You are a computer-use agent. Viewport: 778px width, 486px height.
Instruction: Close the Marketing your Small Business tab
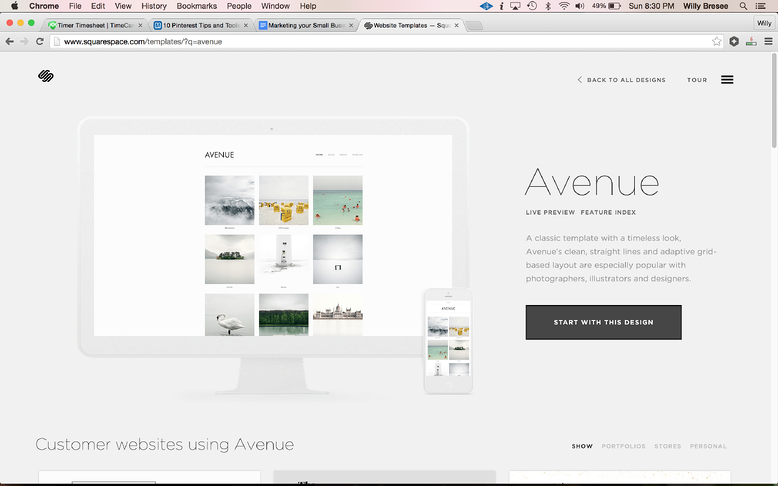pyautogui.click(x=351, y=25)
